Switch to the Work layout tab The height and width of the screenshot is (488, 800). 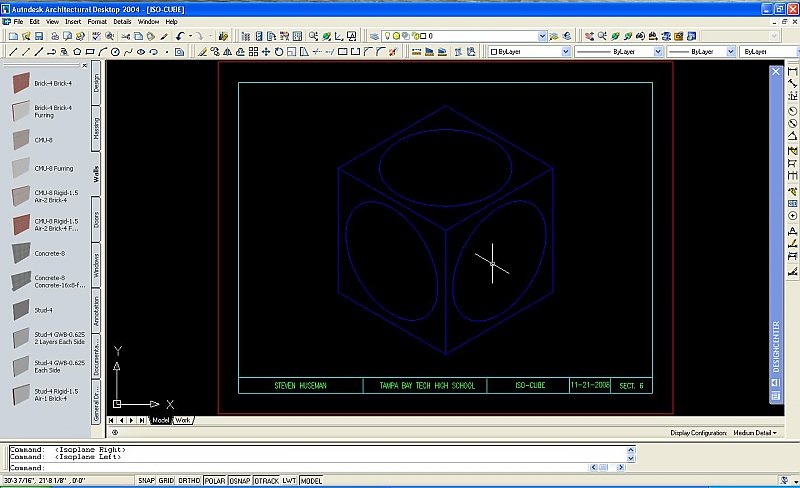tap(182, 421)
